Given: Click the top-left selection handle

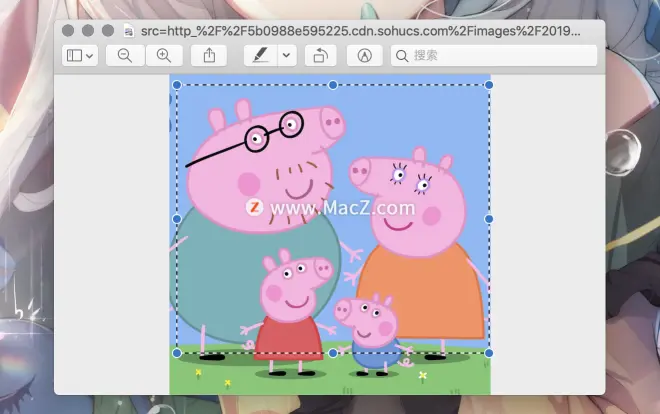Looking at the screenshot, I should [177, 85].
